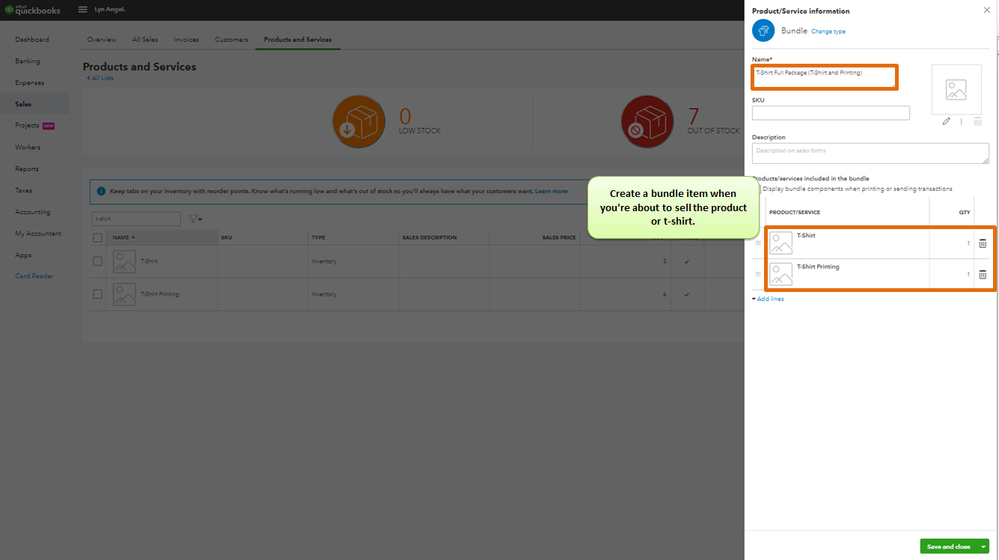Click the large image placeholder in the panel
The width and height of the screenshot is (999, 560).
(956, 89)
